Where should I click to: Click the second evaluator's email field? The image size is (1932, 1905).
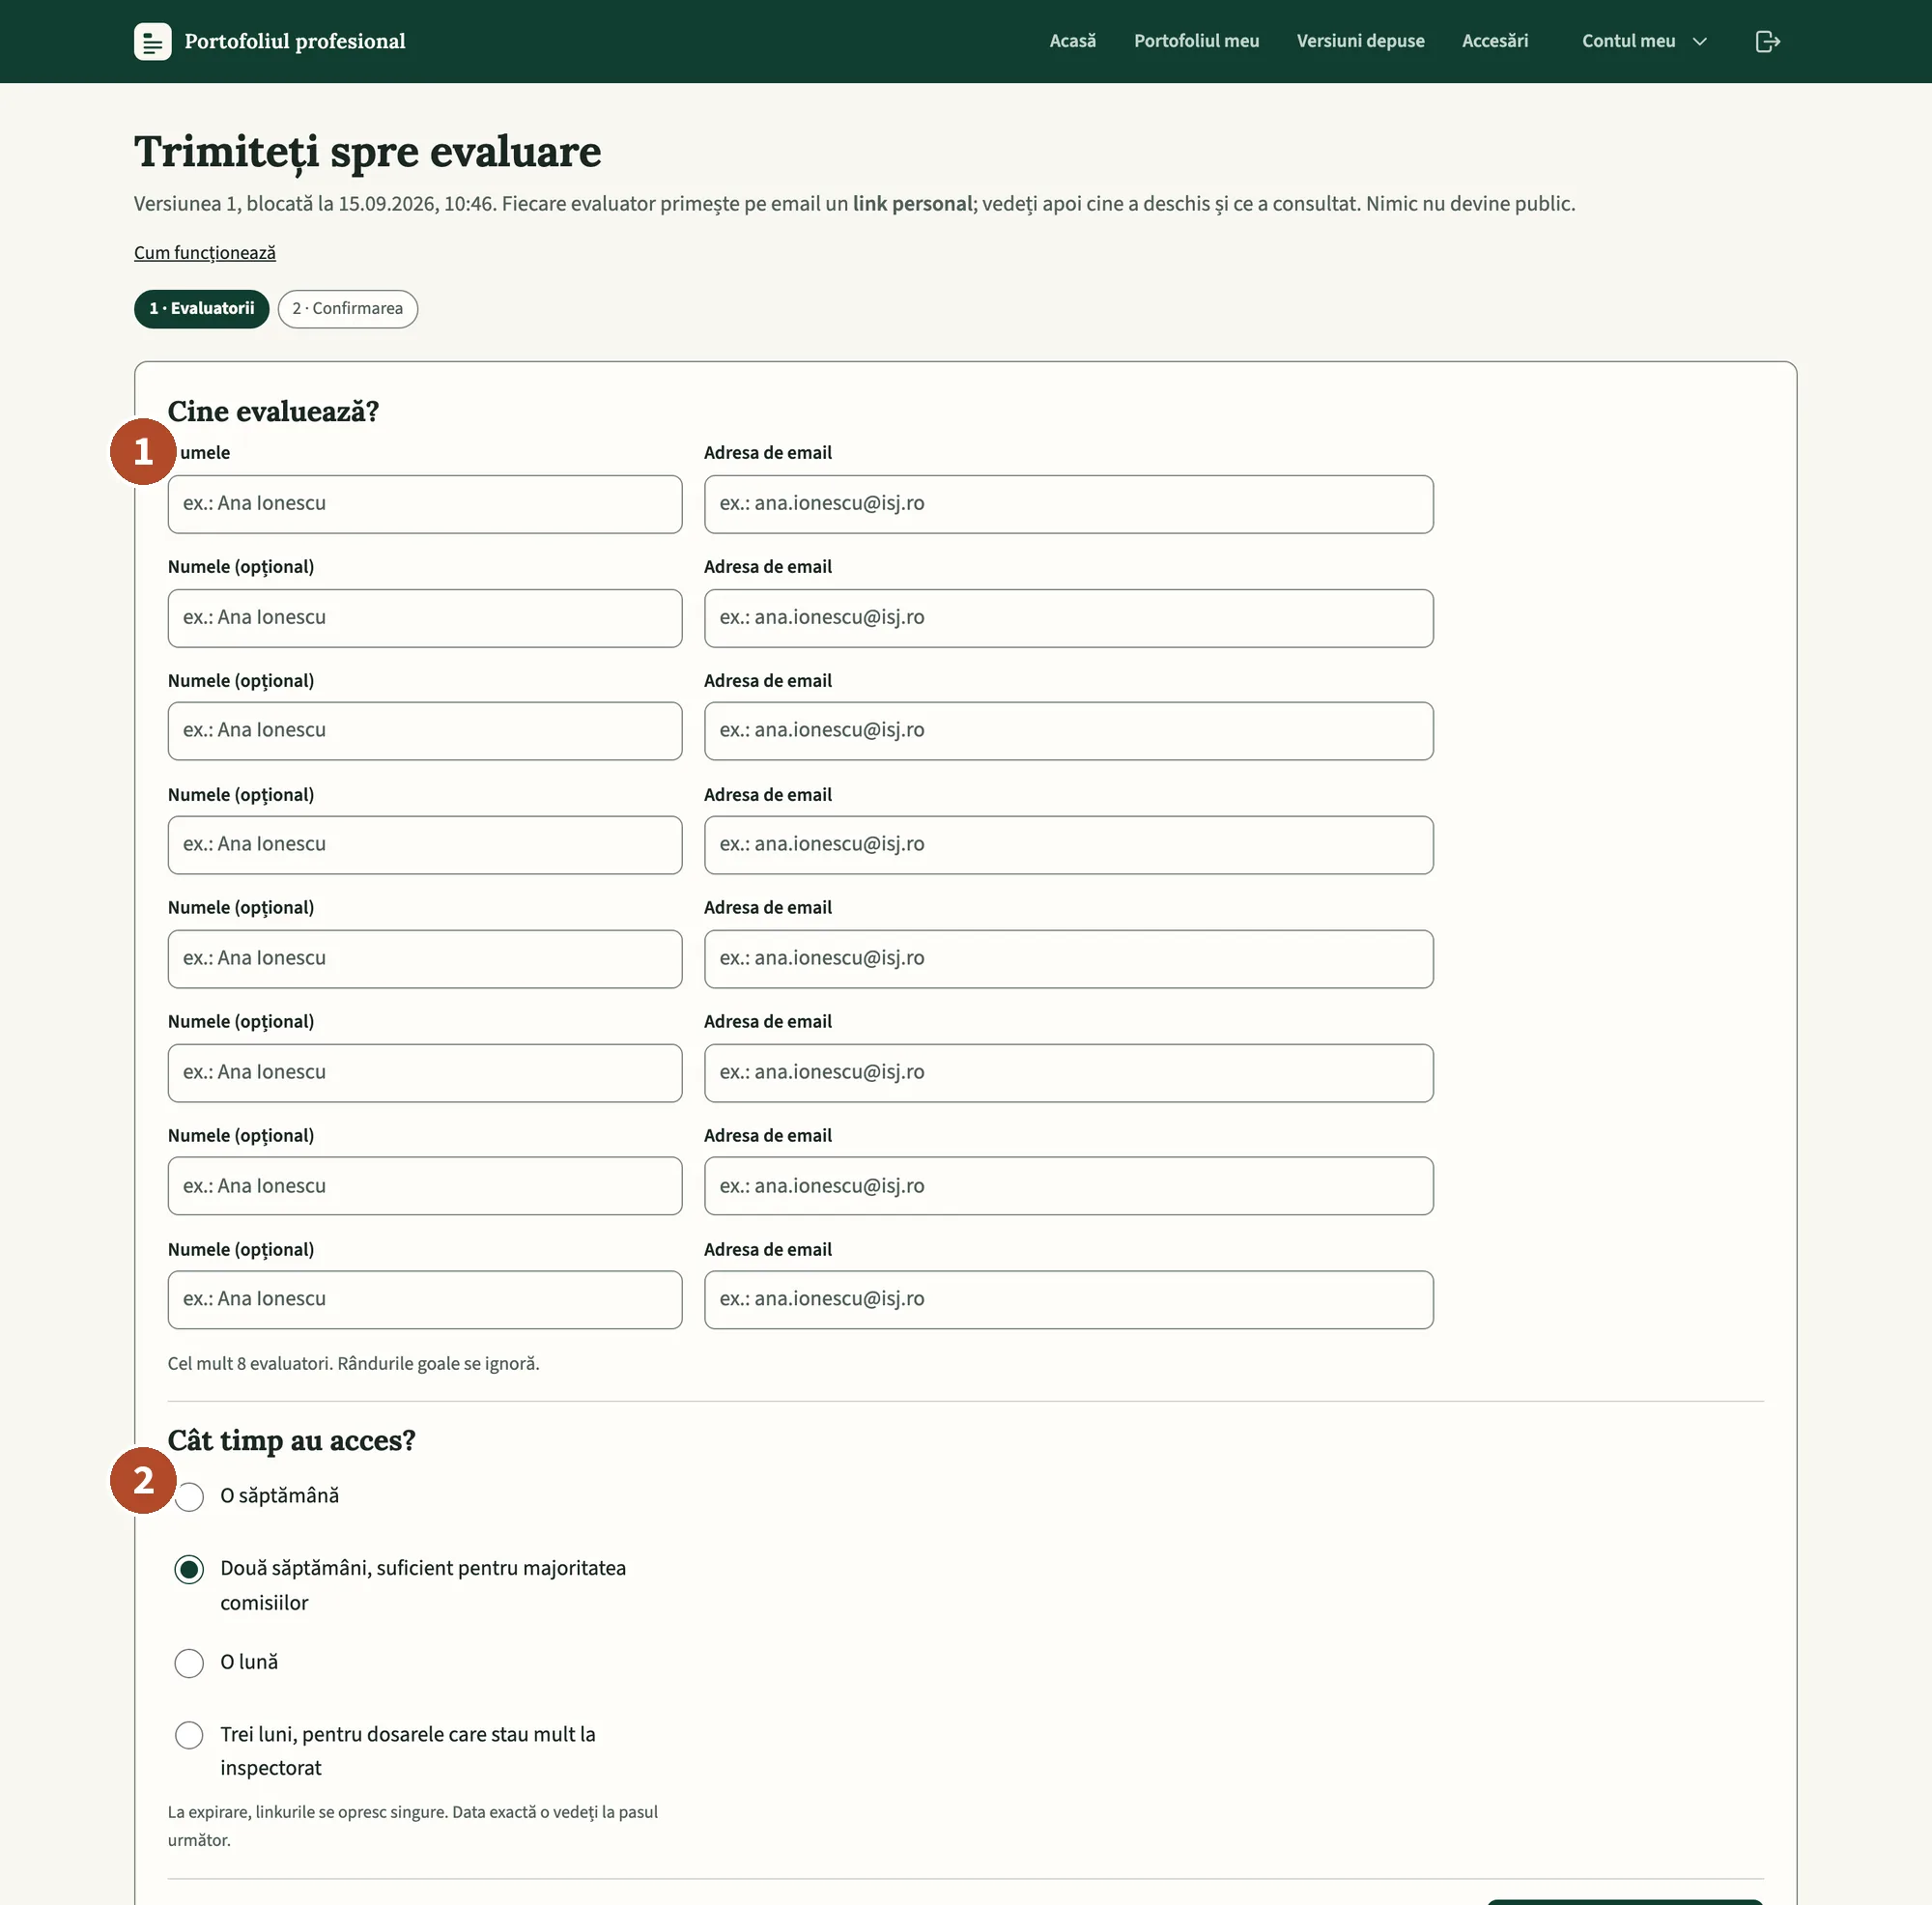(1068, 618)
